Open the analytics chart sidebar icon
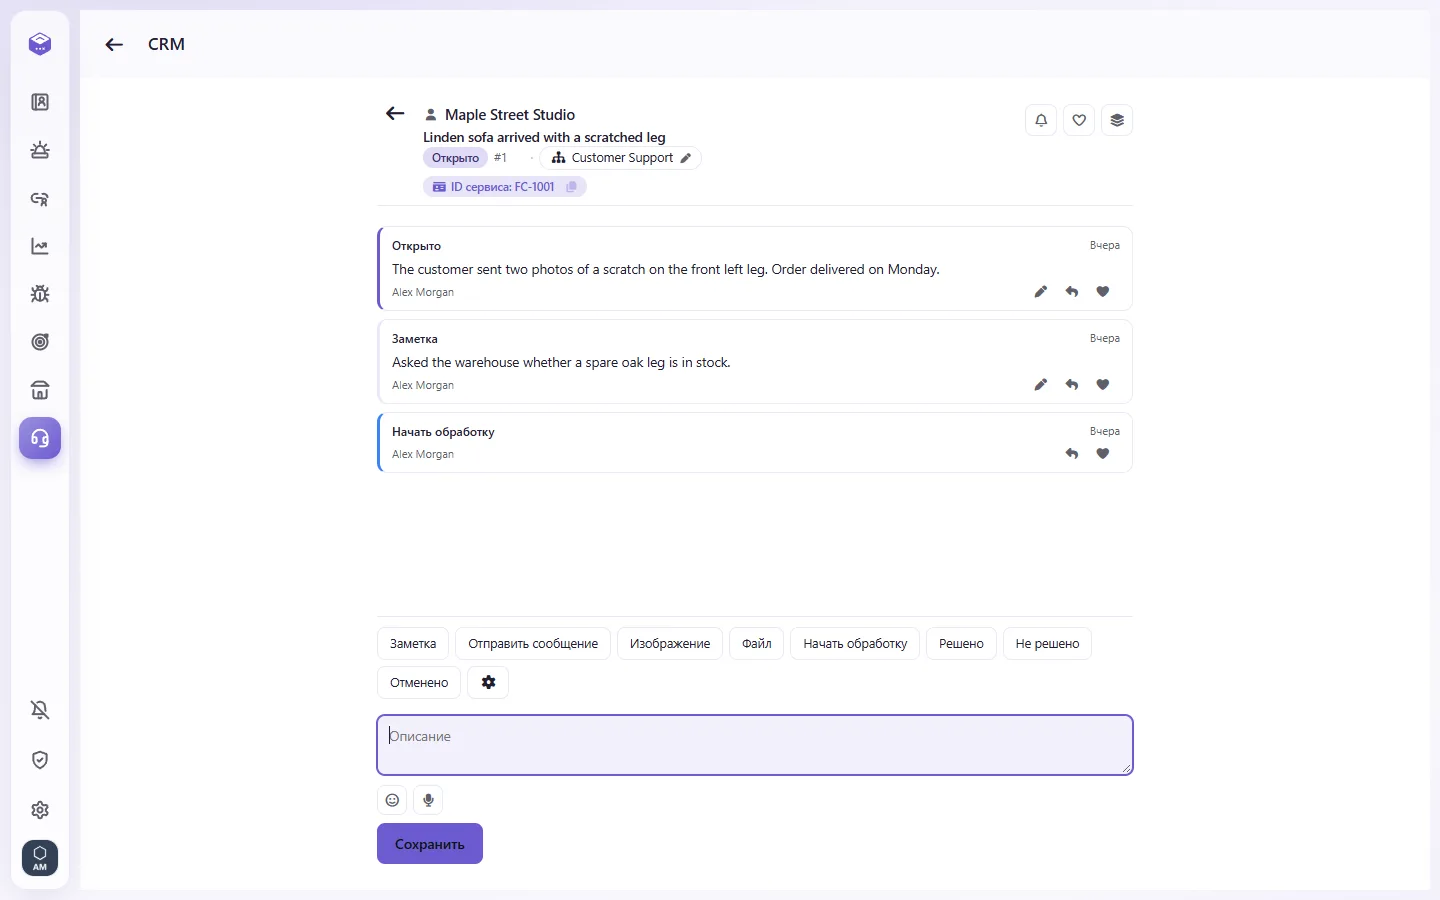 (x=40, y=246)
